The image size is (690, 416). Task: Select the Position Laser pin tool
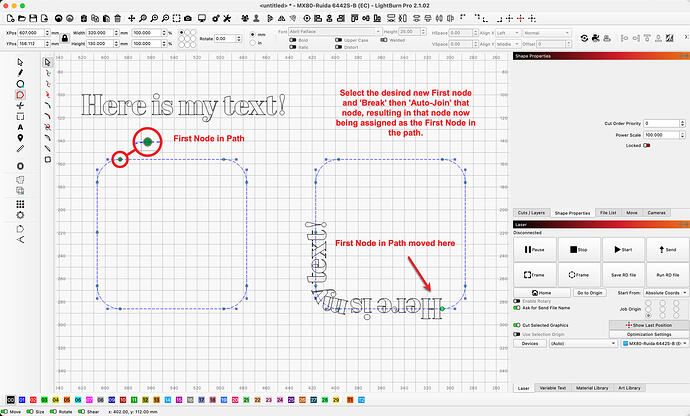[20, 138]
